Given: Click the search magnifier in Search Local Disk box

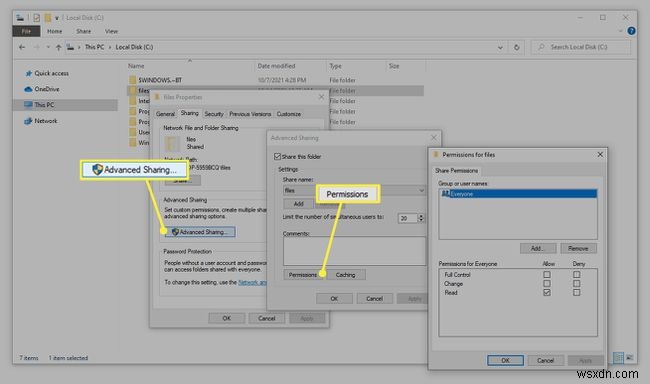Looking at the screenshot, I should click(541, 47).
